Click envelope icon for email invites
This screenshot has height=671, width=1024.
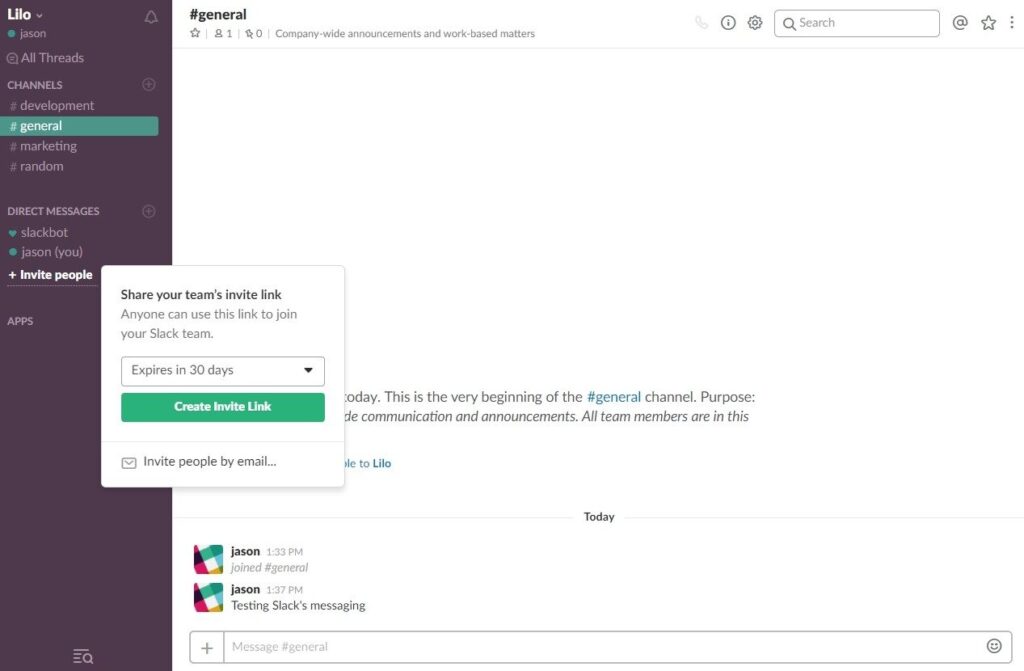129,463
